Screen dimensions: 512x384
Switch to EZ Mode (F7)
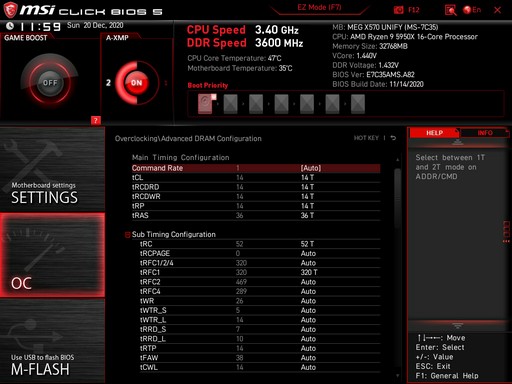319,7
